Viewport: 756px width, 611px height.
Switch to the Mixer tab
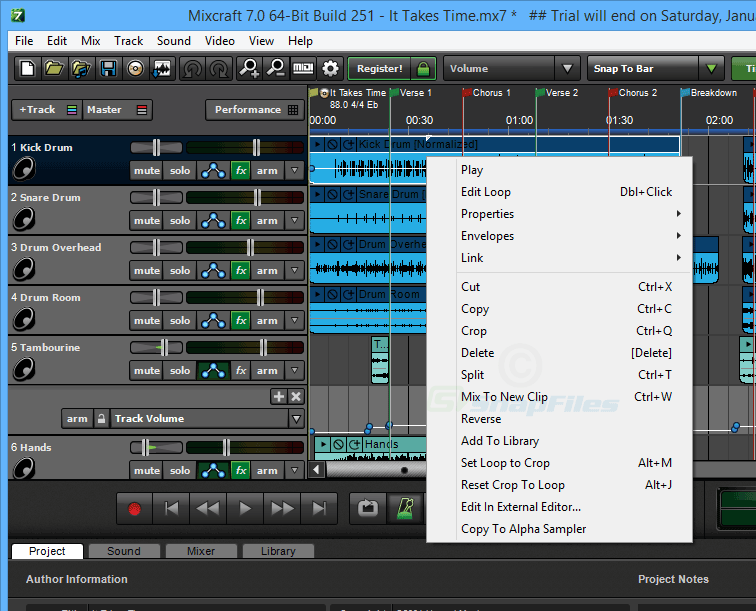click(x=201, y=551)
